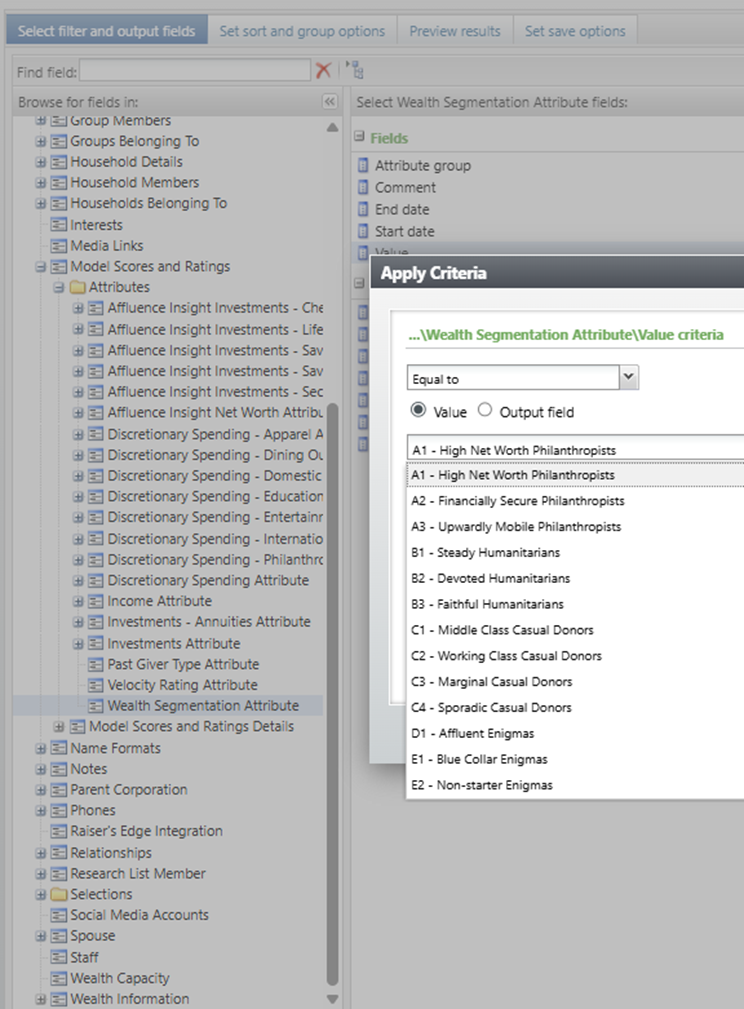The width and height of the screenshot is (744, 1009).
Task: Click the Social Media Accounts node icon
Action: click(x=59, y=915)
